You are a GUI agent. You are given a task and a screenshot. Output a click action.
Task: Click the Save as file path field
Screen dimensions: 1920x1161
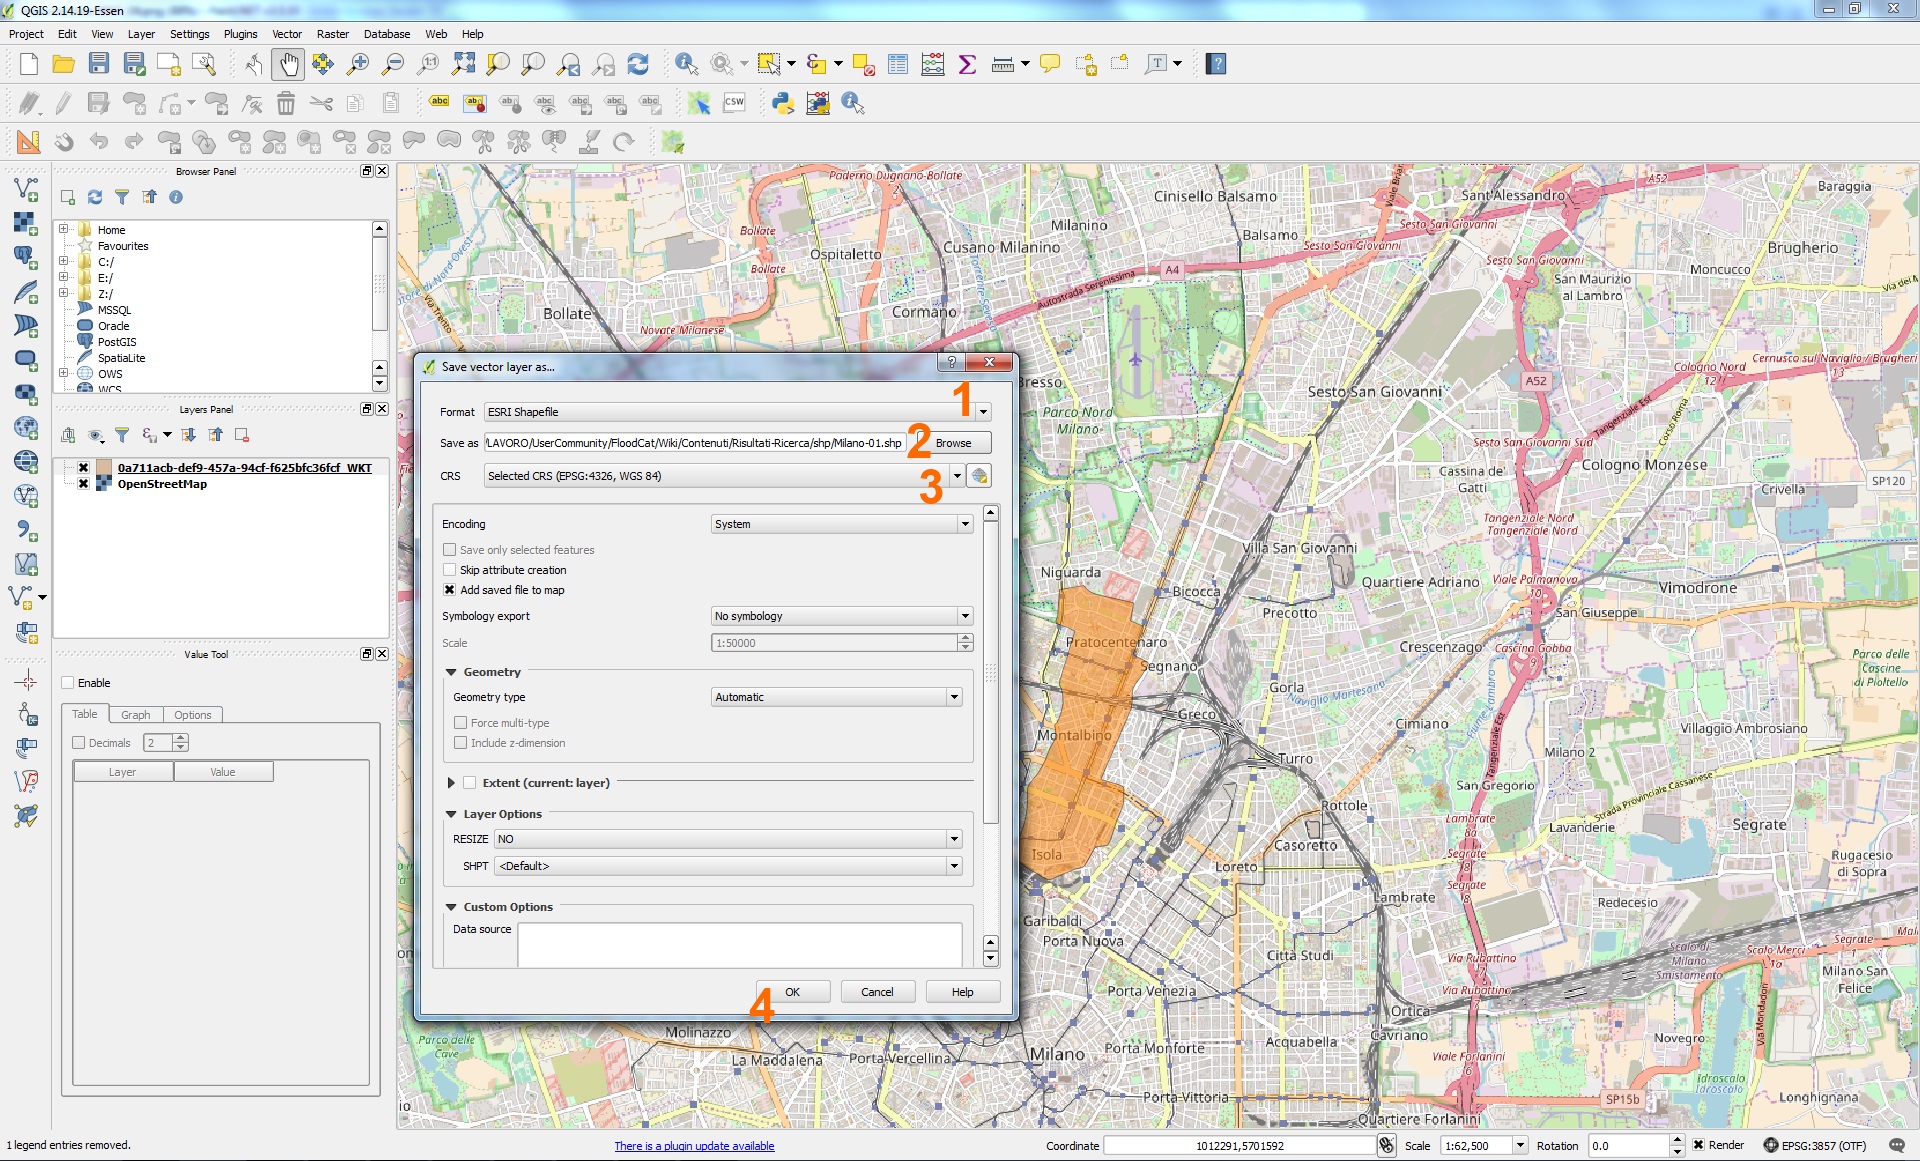(x=695, y=443)
